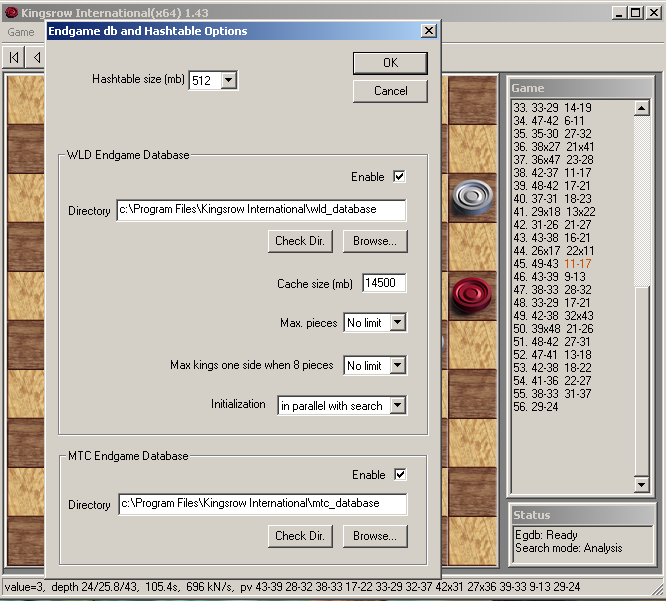Click the go-to-start toolbar icon
The width and height of the screenshot is (666, 601).
click(14, 57)
